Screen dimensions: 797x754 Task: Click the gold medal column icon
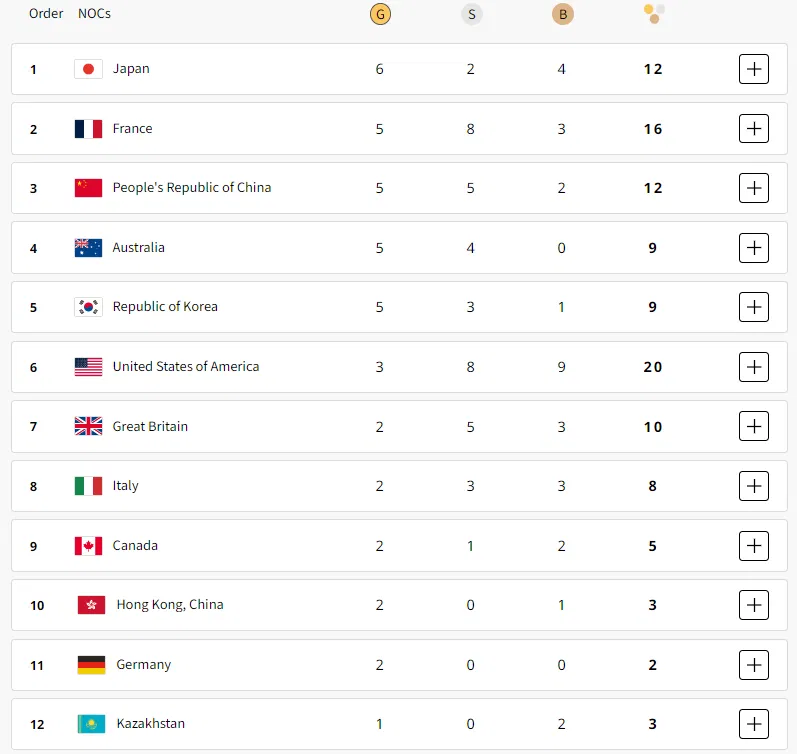coord(380,14)
